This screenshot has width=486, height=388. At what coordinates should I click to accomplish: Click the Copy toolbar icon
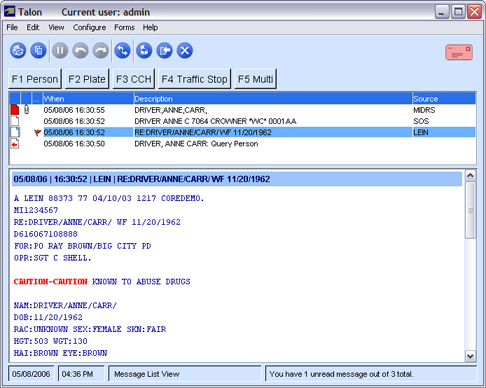pyautogui.click(x=38, y=51)
